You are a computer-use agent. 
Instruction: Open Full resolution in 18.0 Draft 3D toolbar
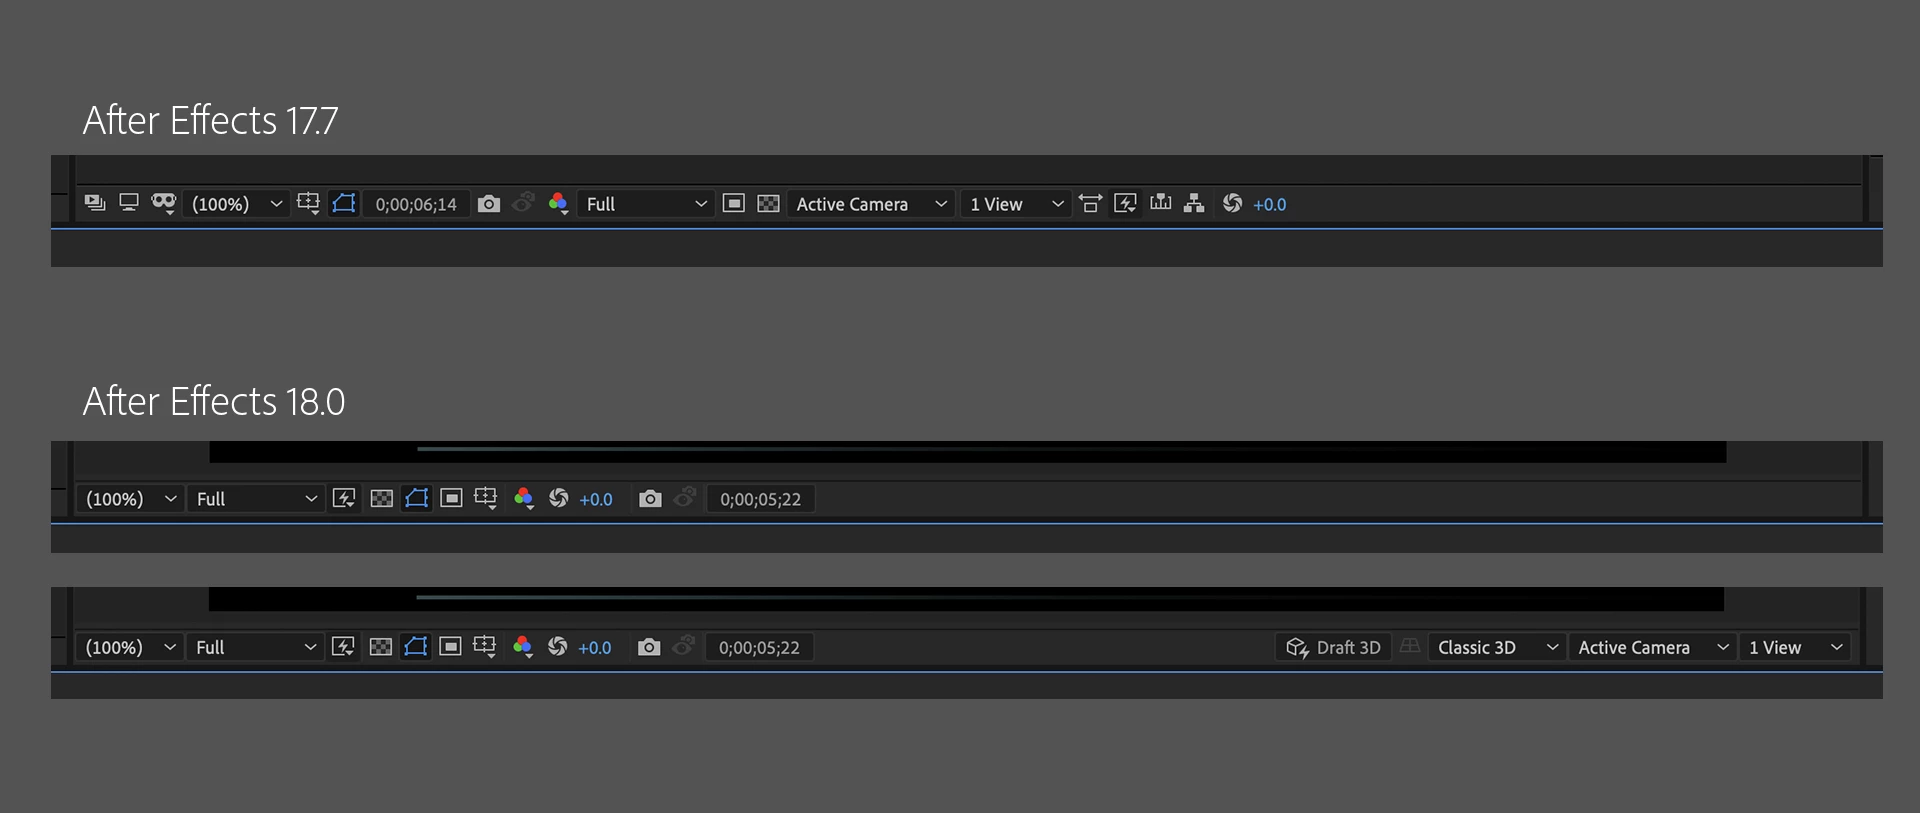click(254, 647)
